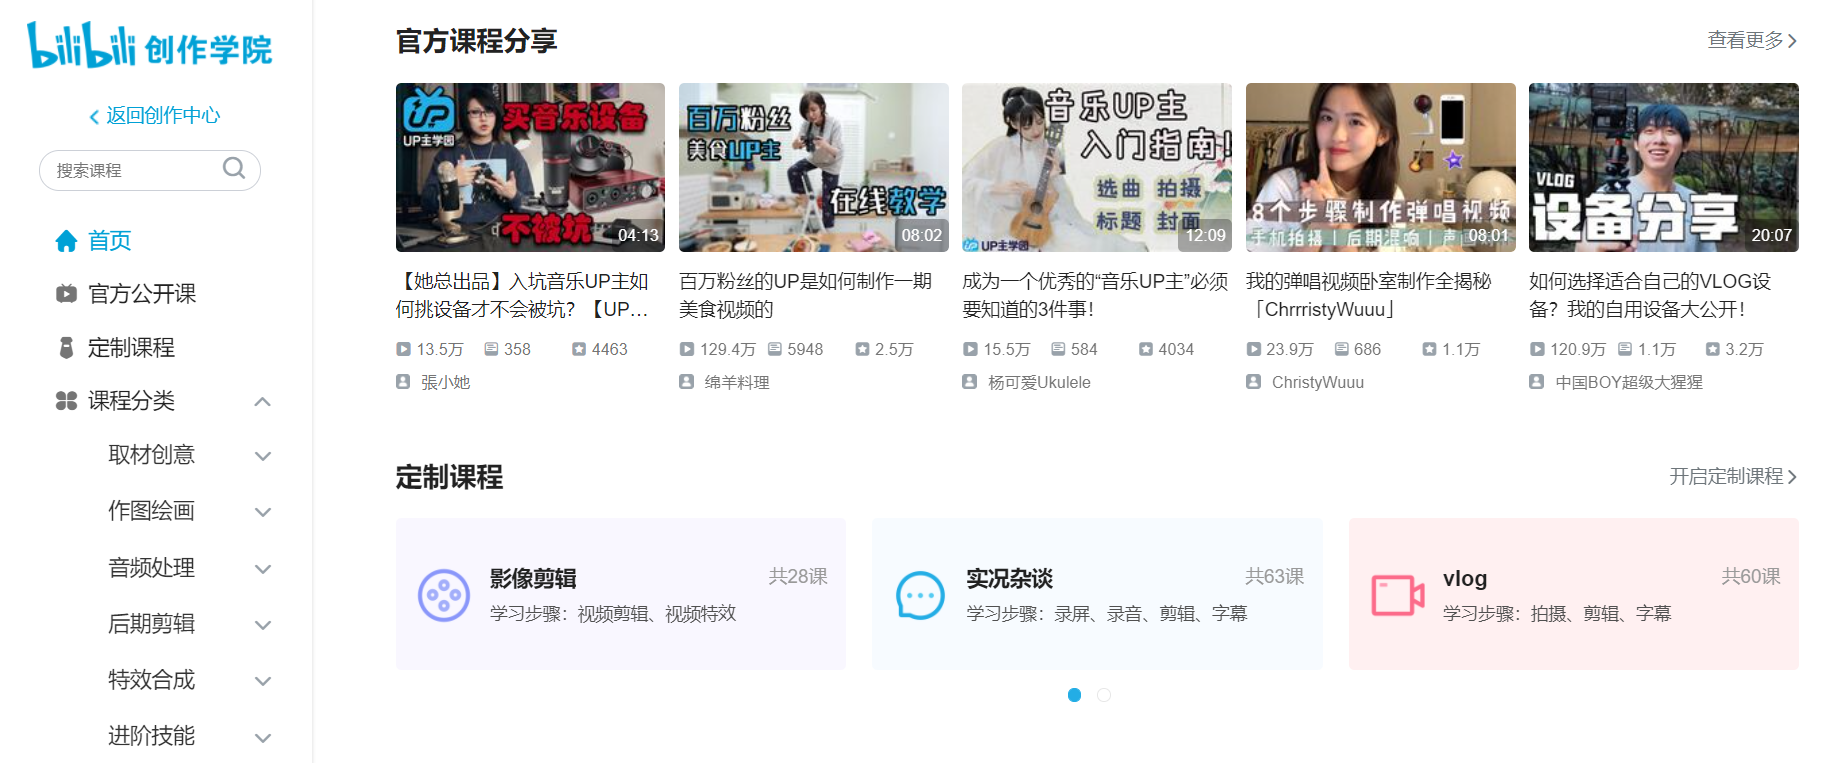Viewport: 1839px width, 763px height.
Task: Click the author icon beside 杨可爱Ukulele
Action: [x=970, y=382]
